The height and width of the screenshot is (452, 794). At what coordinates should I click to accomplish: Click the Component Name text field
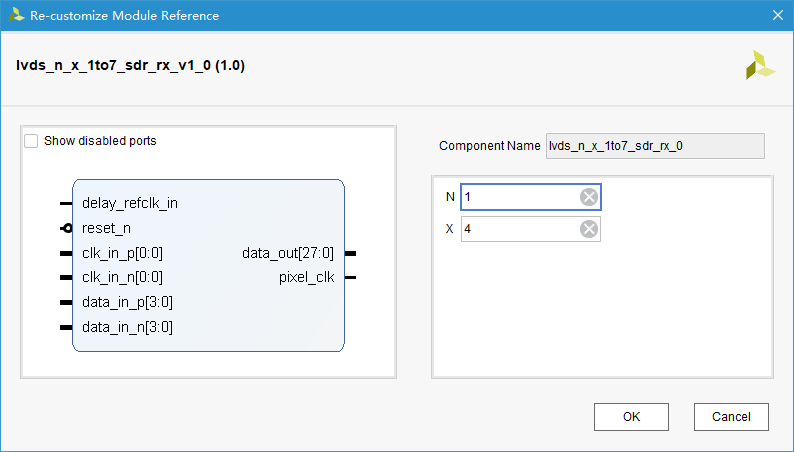[x=654, y=146]
